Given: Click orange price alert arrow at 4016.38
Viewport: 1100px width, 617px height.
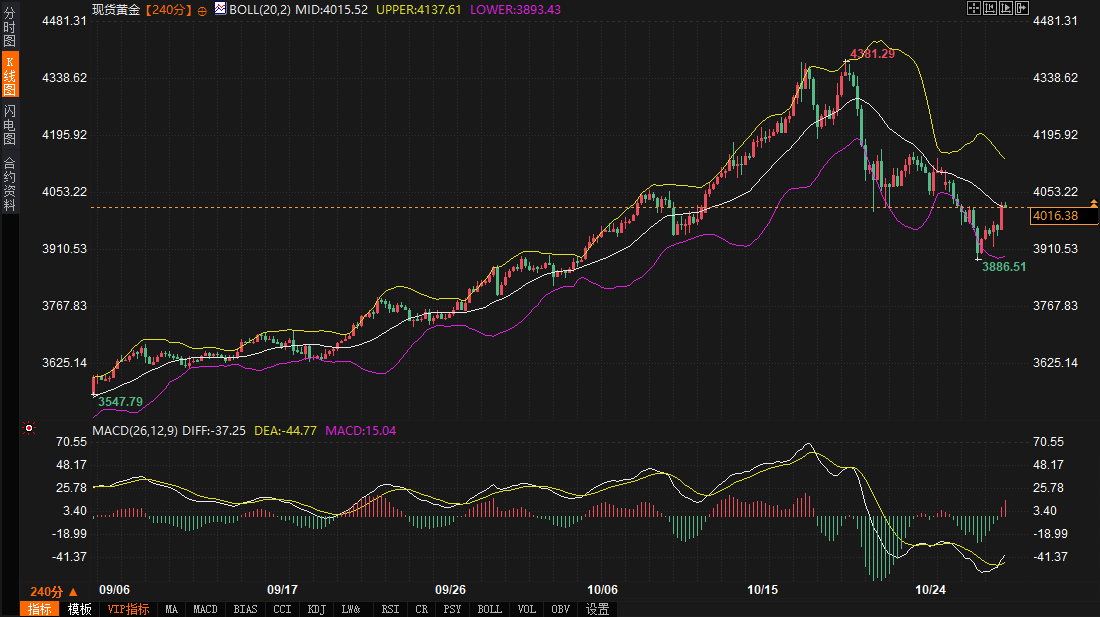Looking at the screenshot, I should 1094,203.
